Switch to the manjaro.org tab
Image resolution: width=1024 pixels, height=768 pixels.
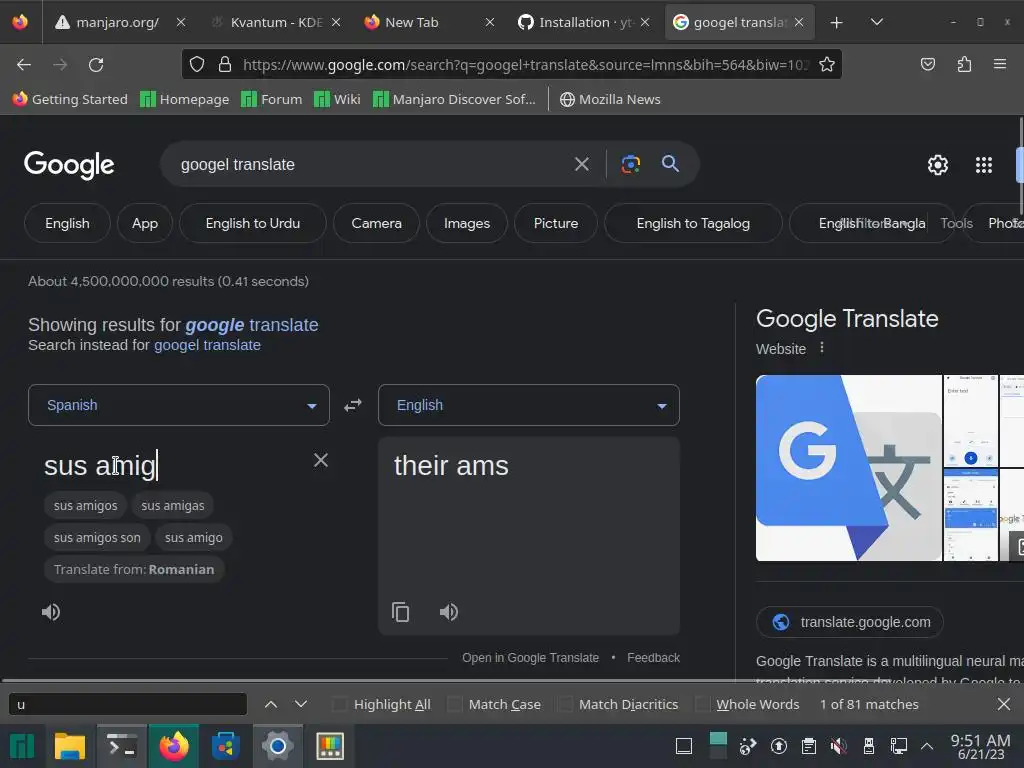pyautogui.click(x=118, y=22)
